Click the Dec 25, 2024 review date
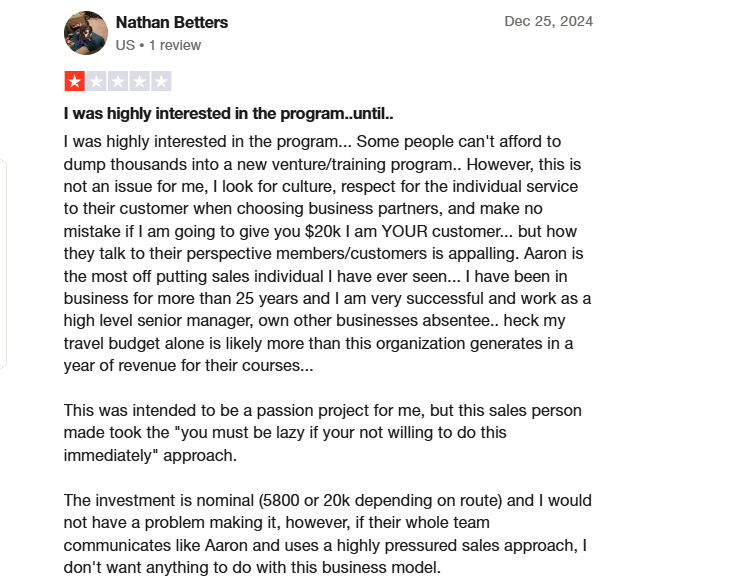The height and width of the screenshot is (587, 740). click(548, 21)
